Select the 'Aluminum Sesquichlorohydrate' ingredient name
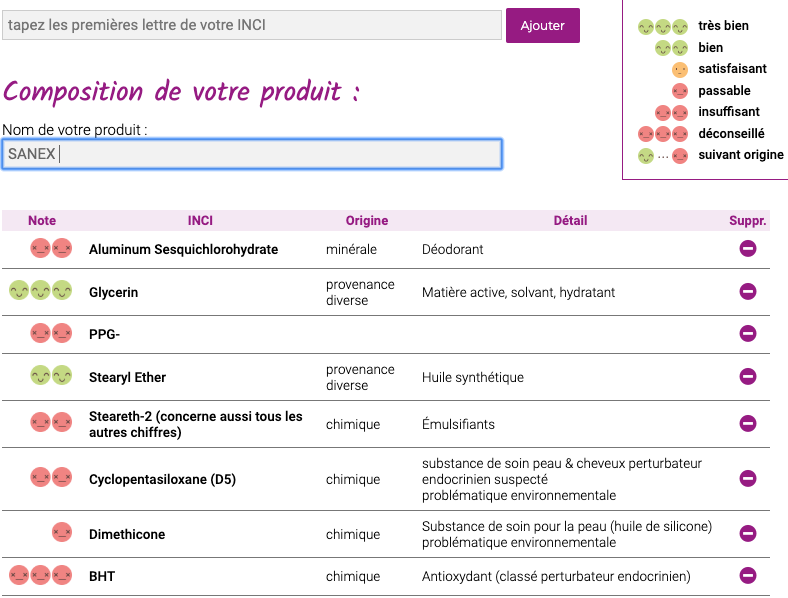Screen dimensions: 788x598 coord(183,249)
